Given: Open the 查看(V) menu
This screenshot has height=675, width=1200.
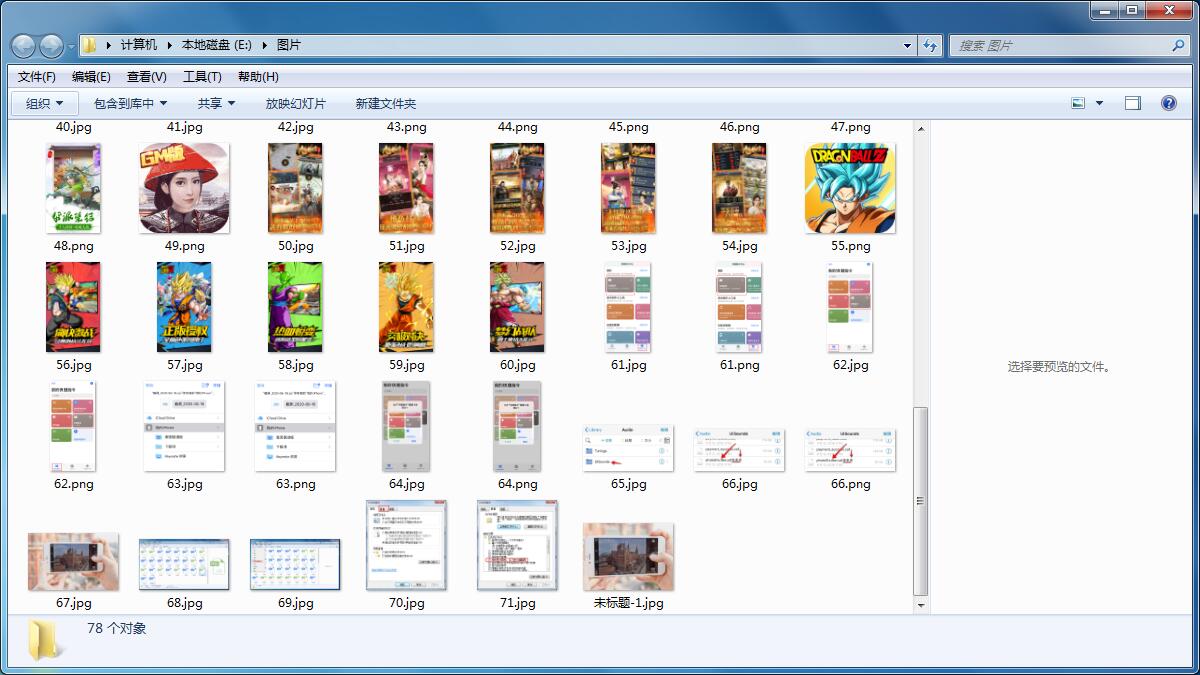Looking at the screenshot, I should click(x=146, y=76).
